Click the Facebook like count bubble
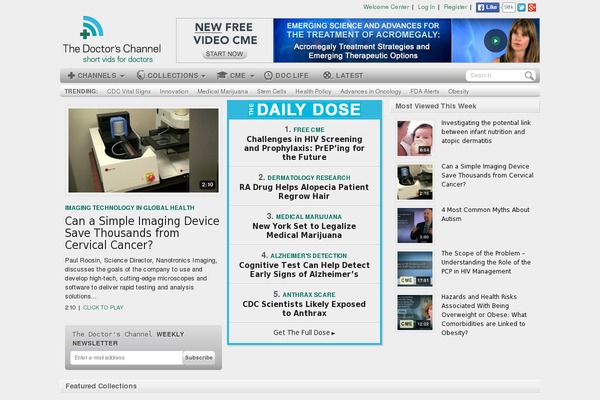The height and width of the screenshot is (400, 600). pos(509,7)
